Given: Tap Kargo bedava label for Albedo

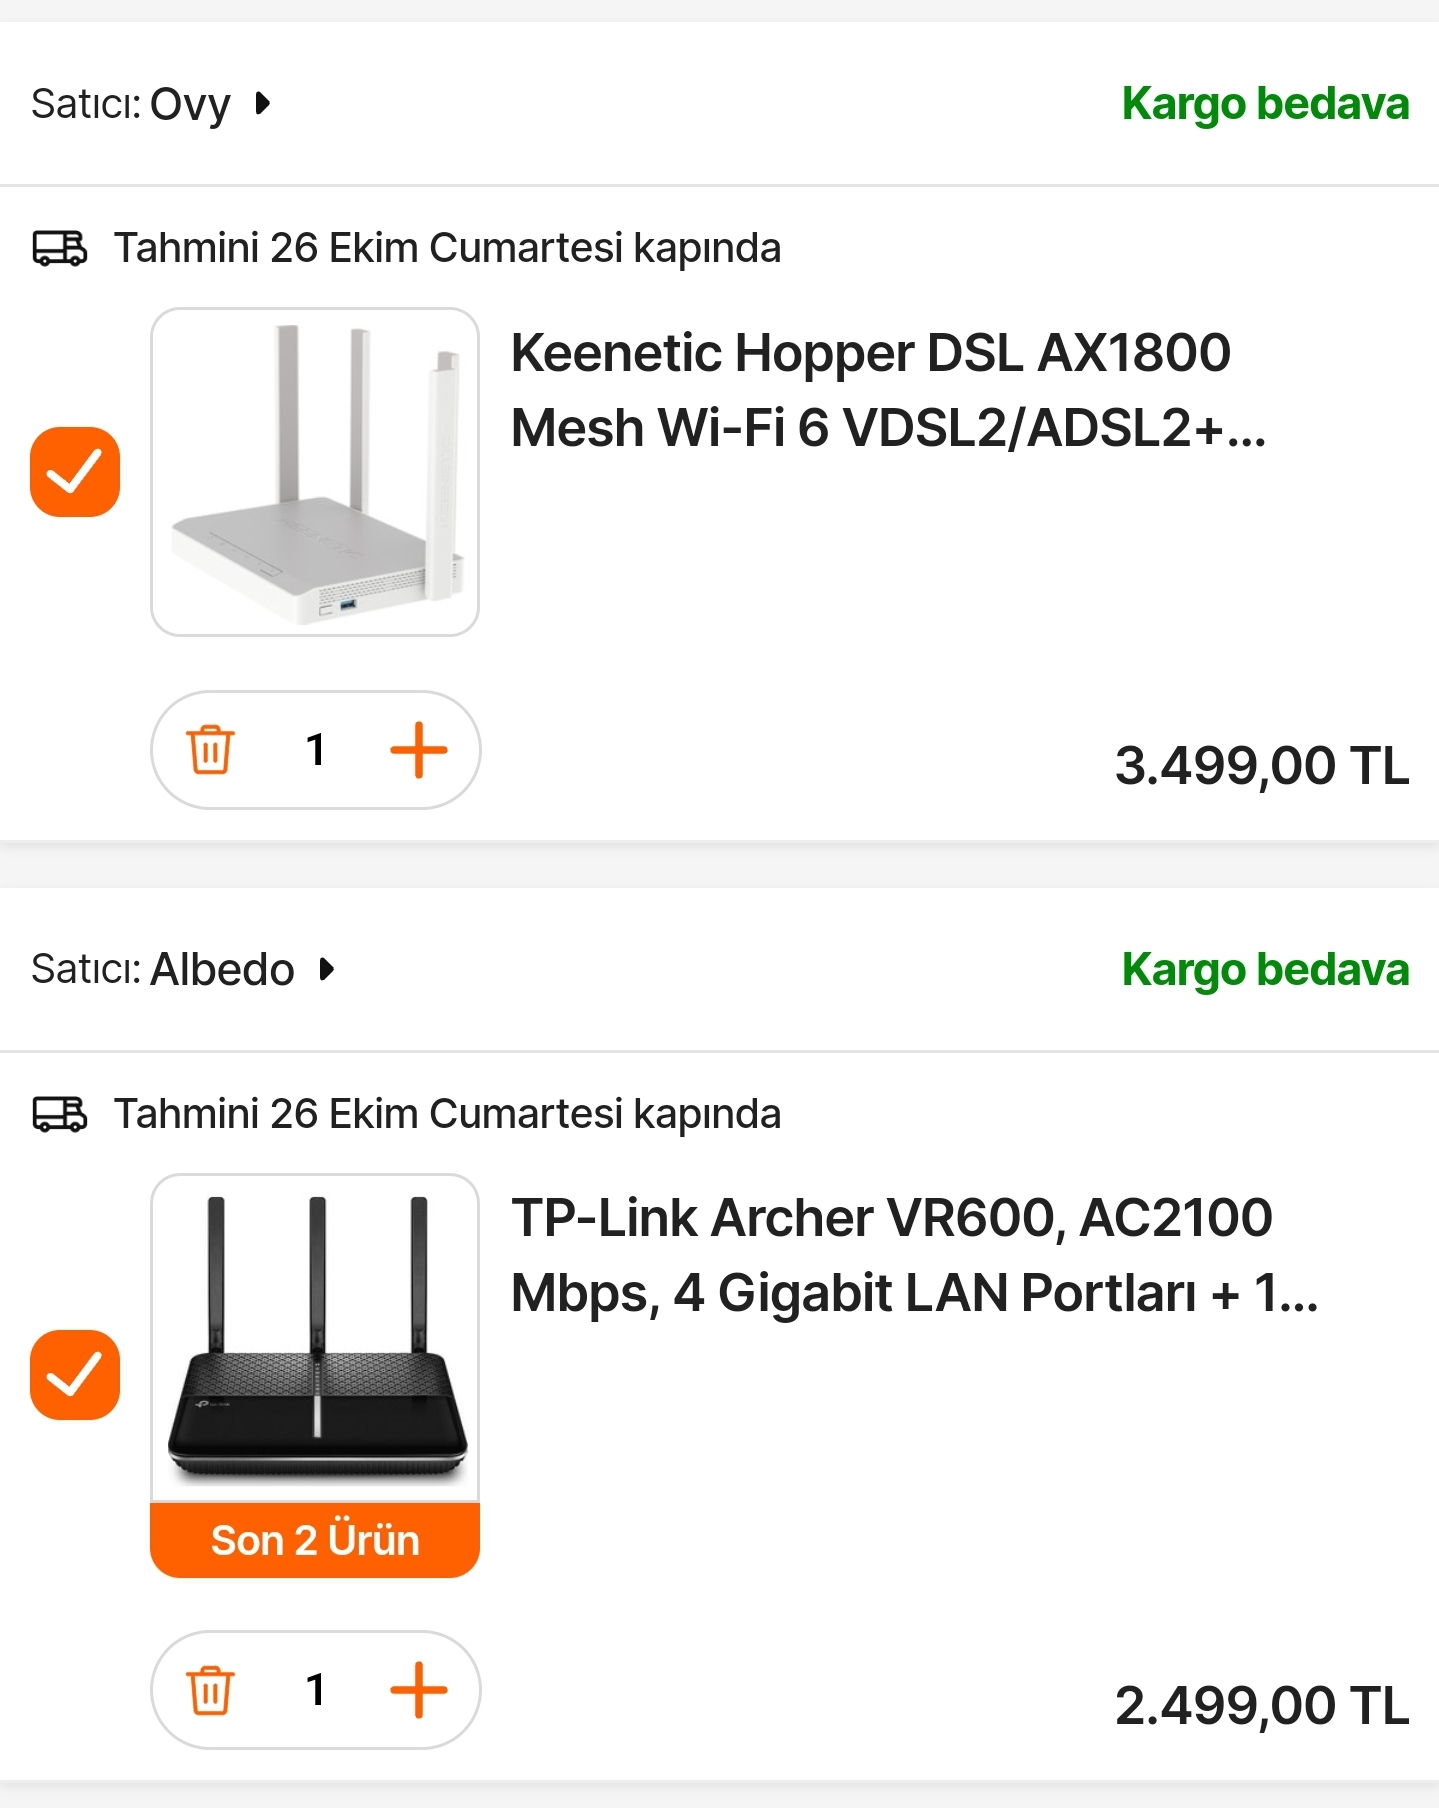Looking at the screenshot, I should pos(1265,970).
